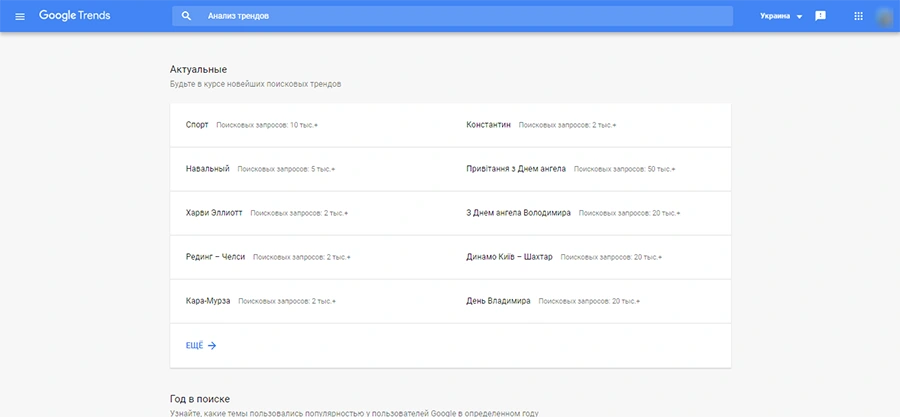Open З Днём ангела Володимира trend
900x417 pixels.
point(518,213)
